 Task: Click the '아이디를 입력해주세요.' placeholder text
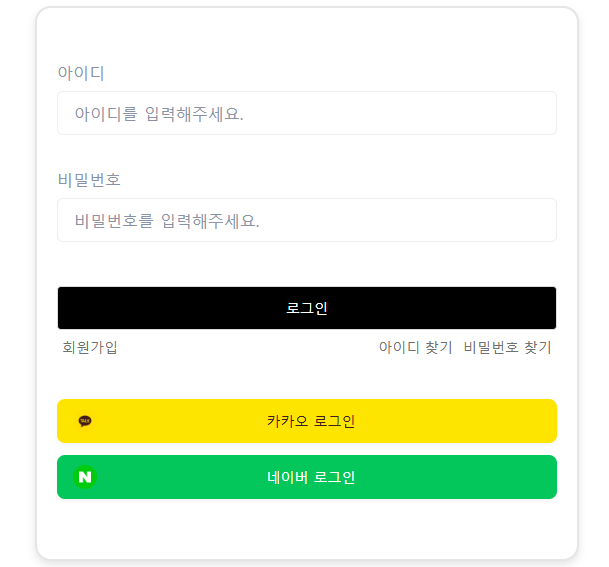(159, 114)
